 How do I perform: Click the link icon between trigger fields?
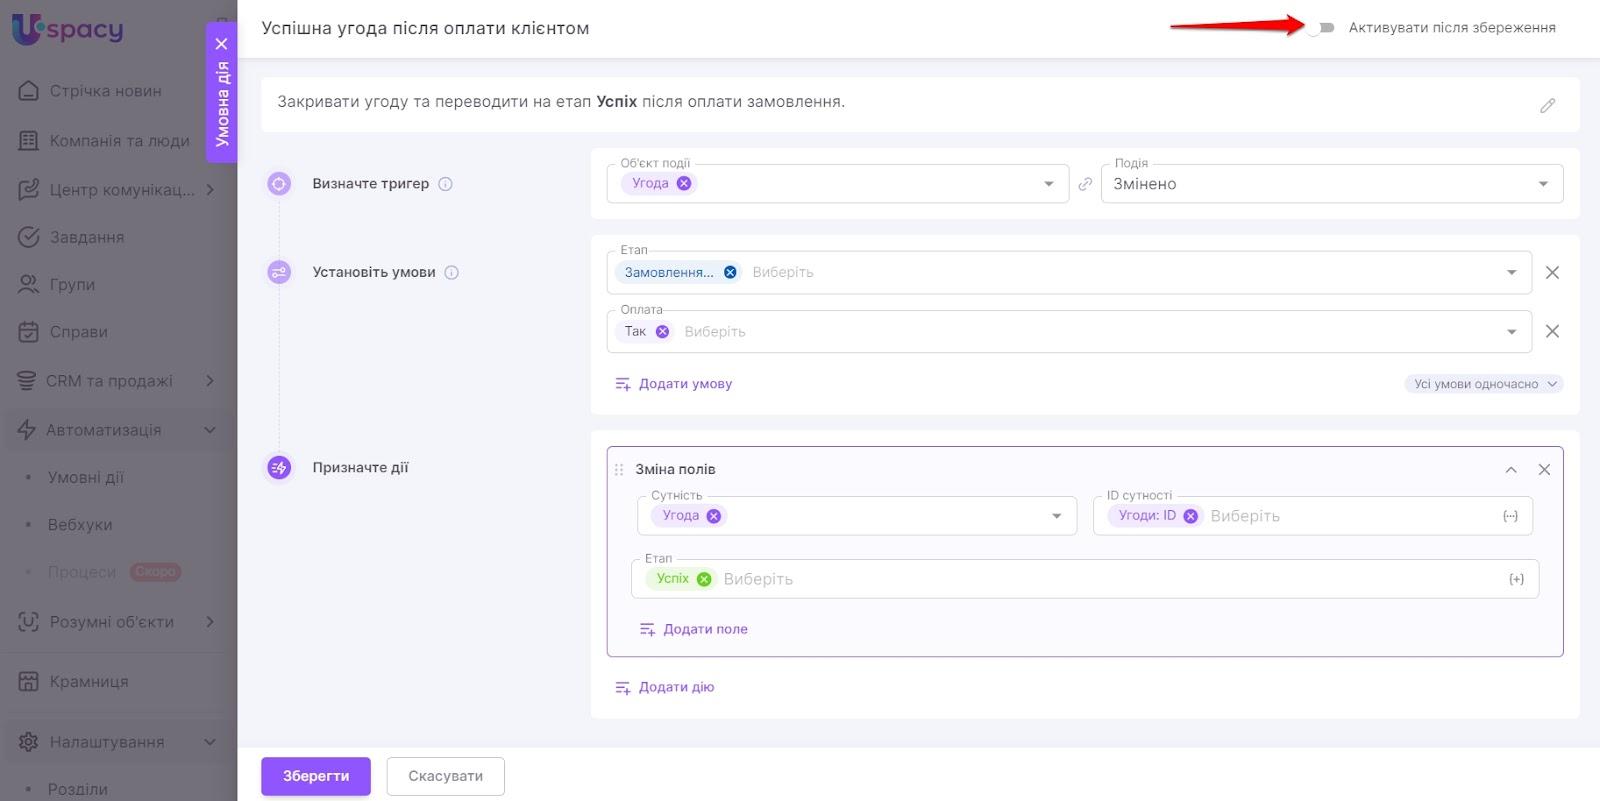[x=1085, y=184]
